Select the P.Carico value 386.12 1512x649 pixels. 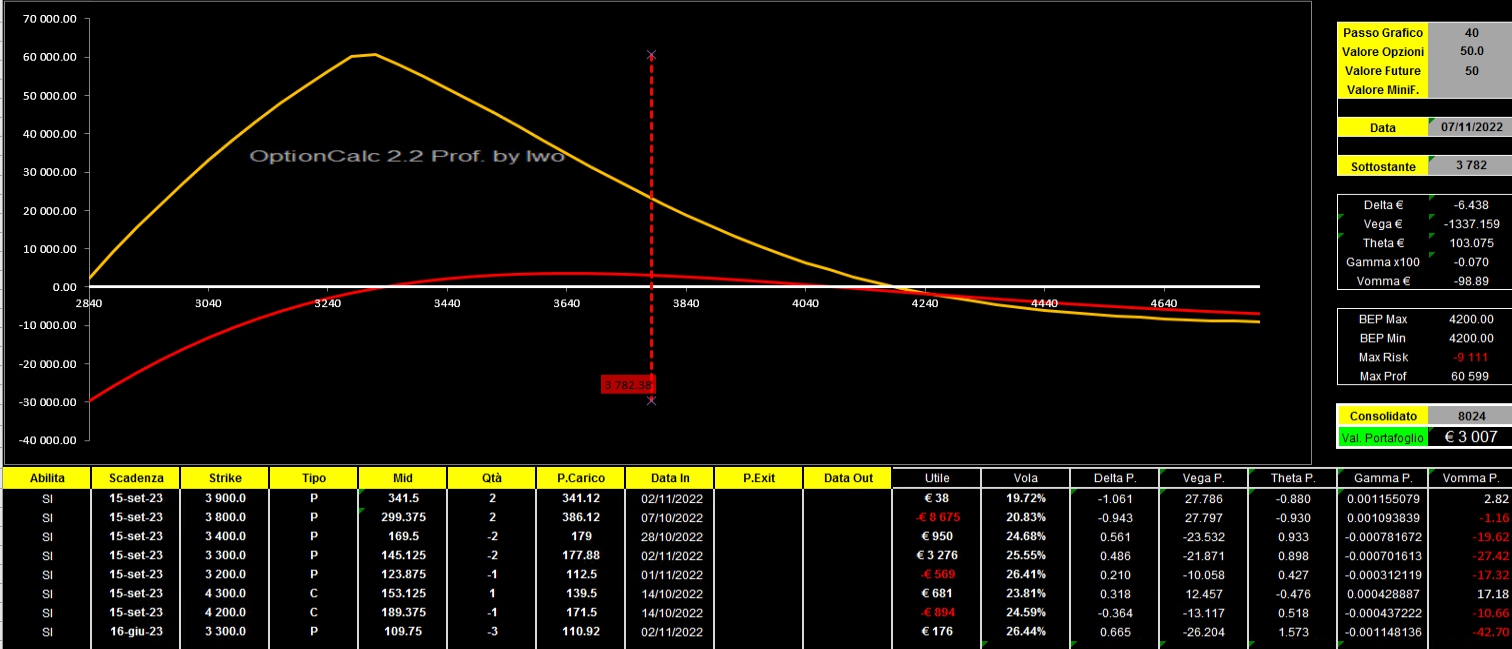point(580,517)
